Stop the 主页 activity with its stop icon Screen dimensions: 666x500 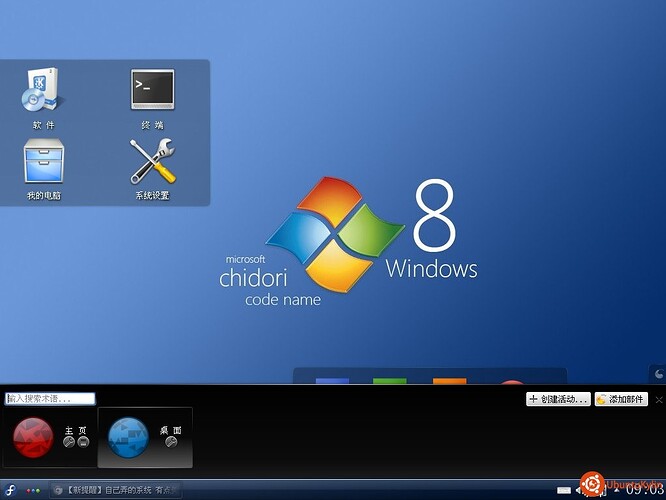83,442
